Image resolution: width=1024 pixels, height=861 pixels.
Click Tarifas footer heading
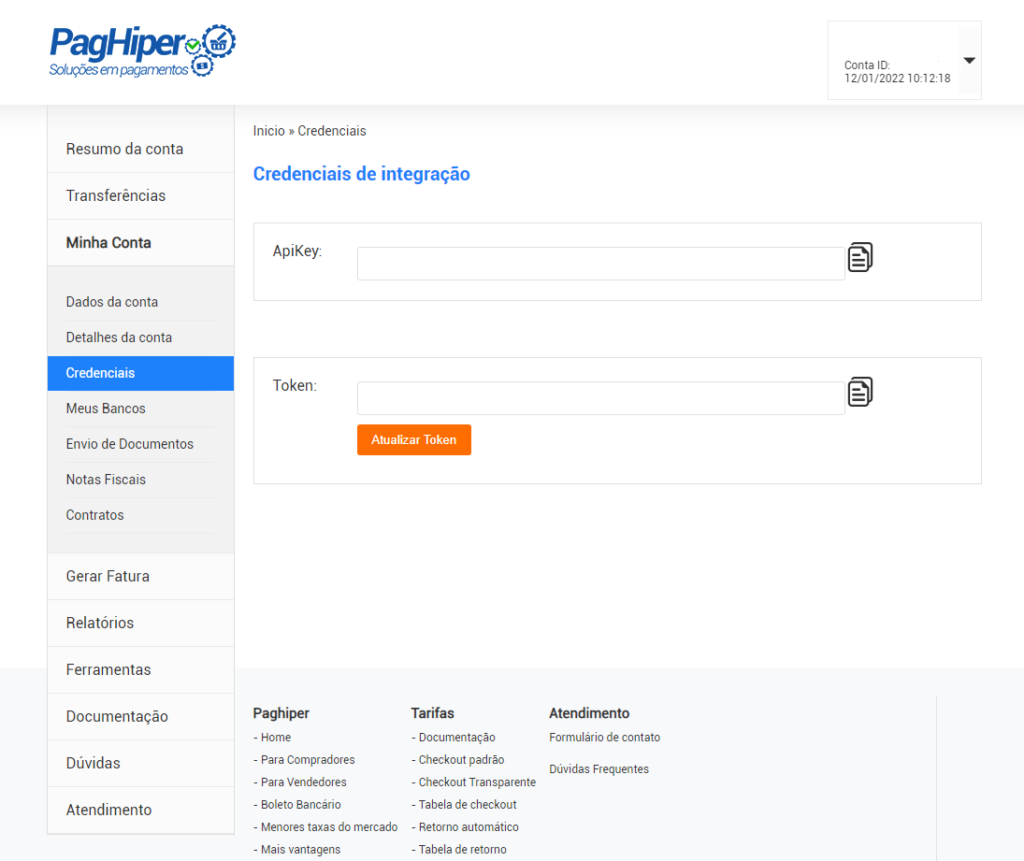tap(432, 713)
